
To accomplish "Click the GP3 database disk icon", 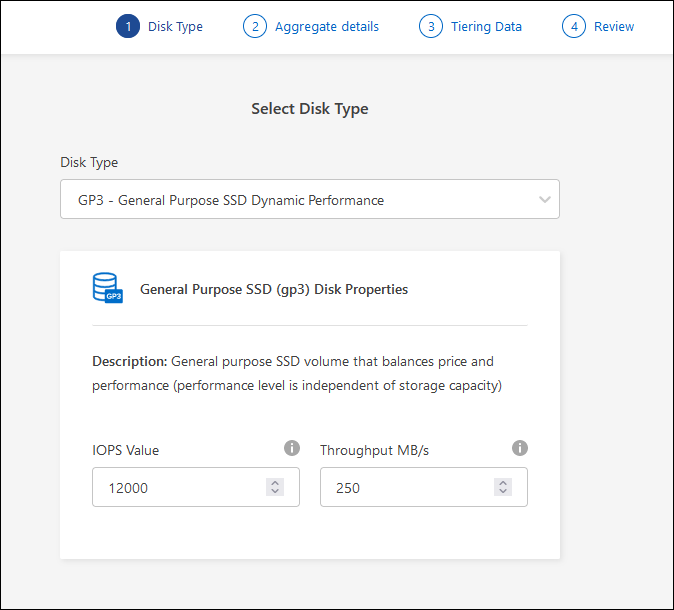I will coord(107,289).
